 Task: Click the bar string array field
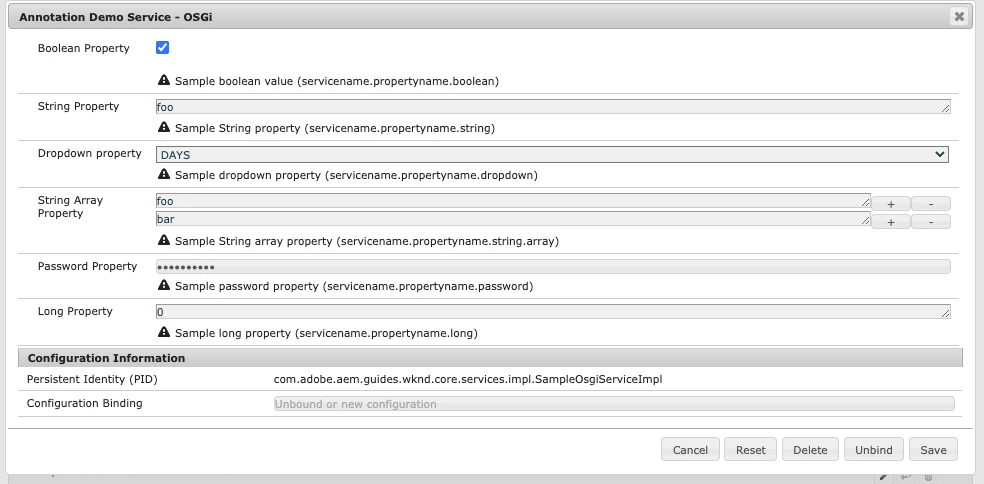(513, 220)
